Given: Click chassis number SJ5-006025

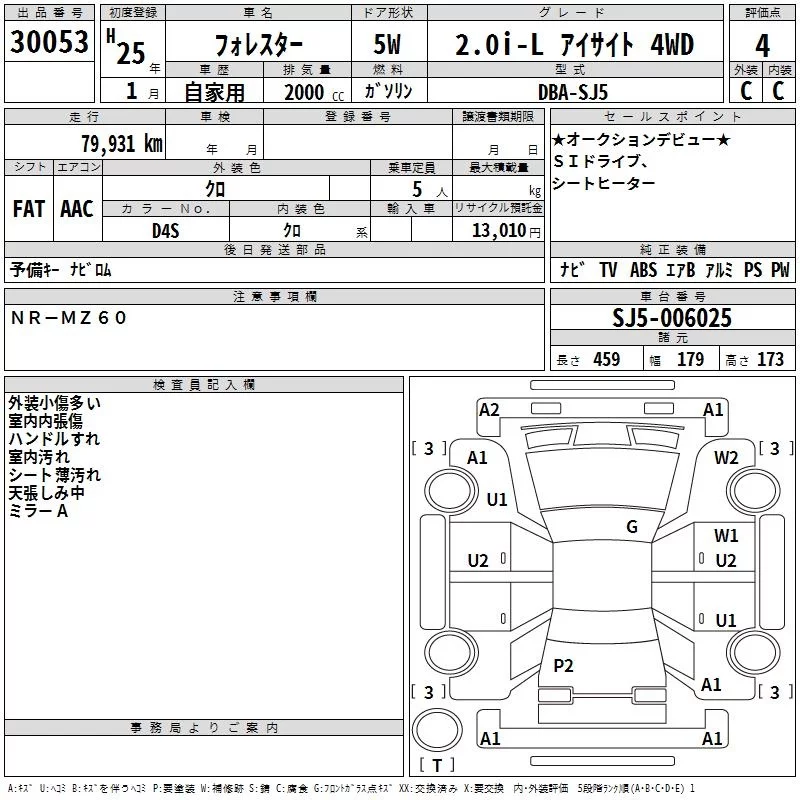Looking at the screenshot, I should pos(672,319).
